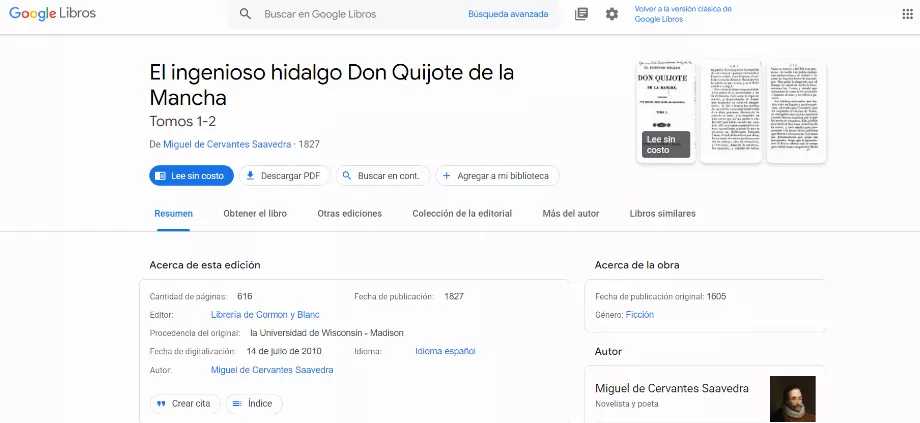
Task: Download the book via Descargar PDF
Action: [x=285, y=175]
